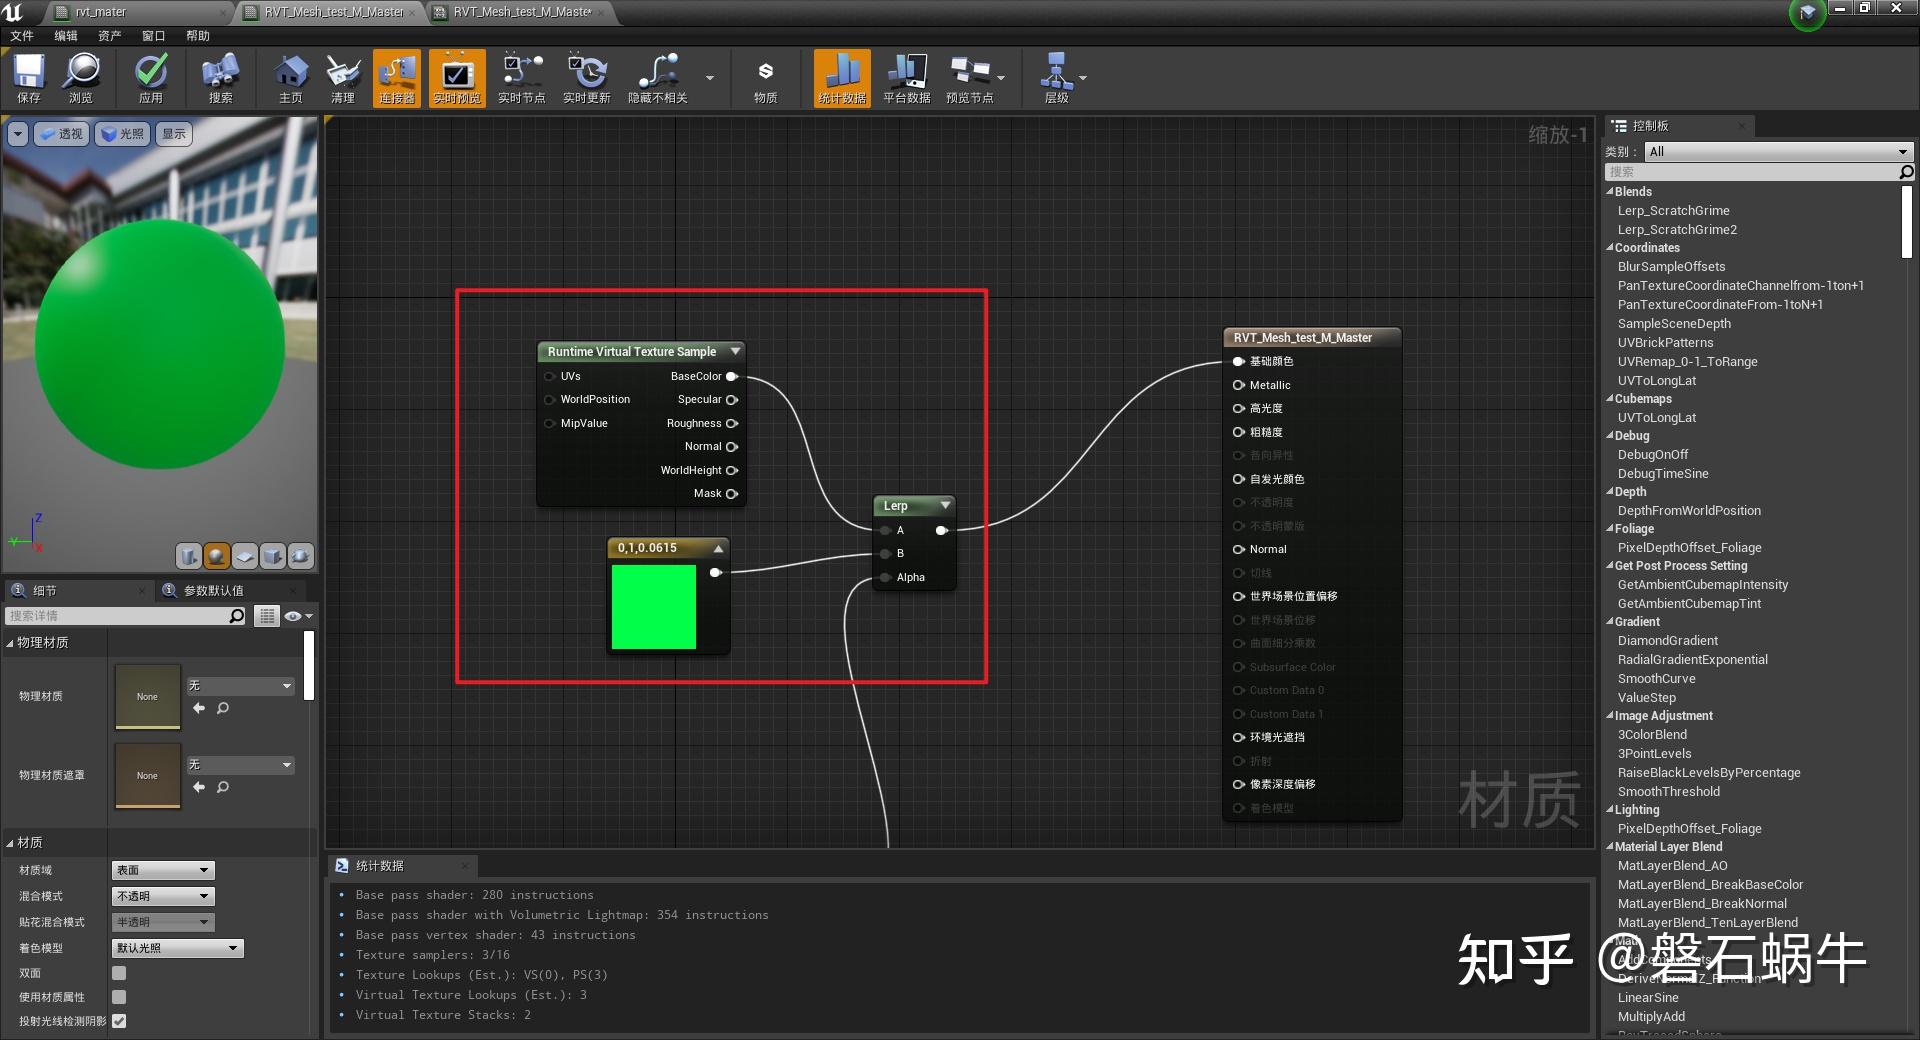Enable the 双面 checkbox
Screen dimensions: 1920x1040
119,972
